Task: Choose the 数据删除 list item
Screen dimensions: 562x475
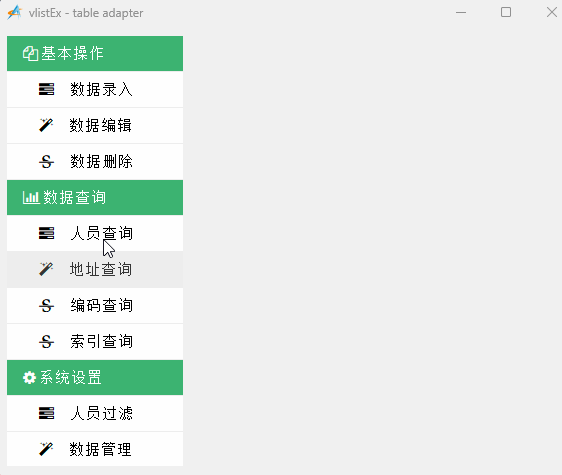Action: pyautogui.click(x=95, y=161)
